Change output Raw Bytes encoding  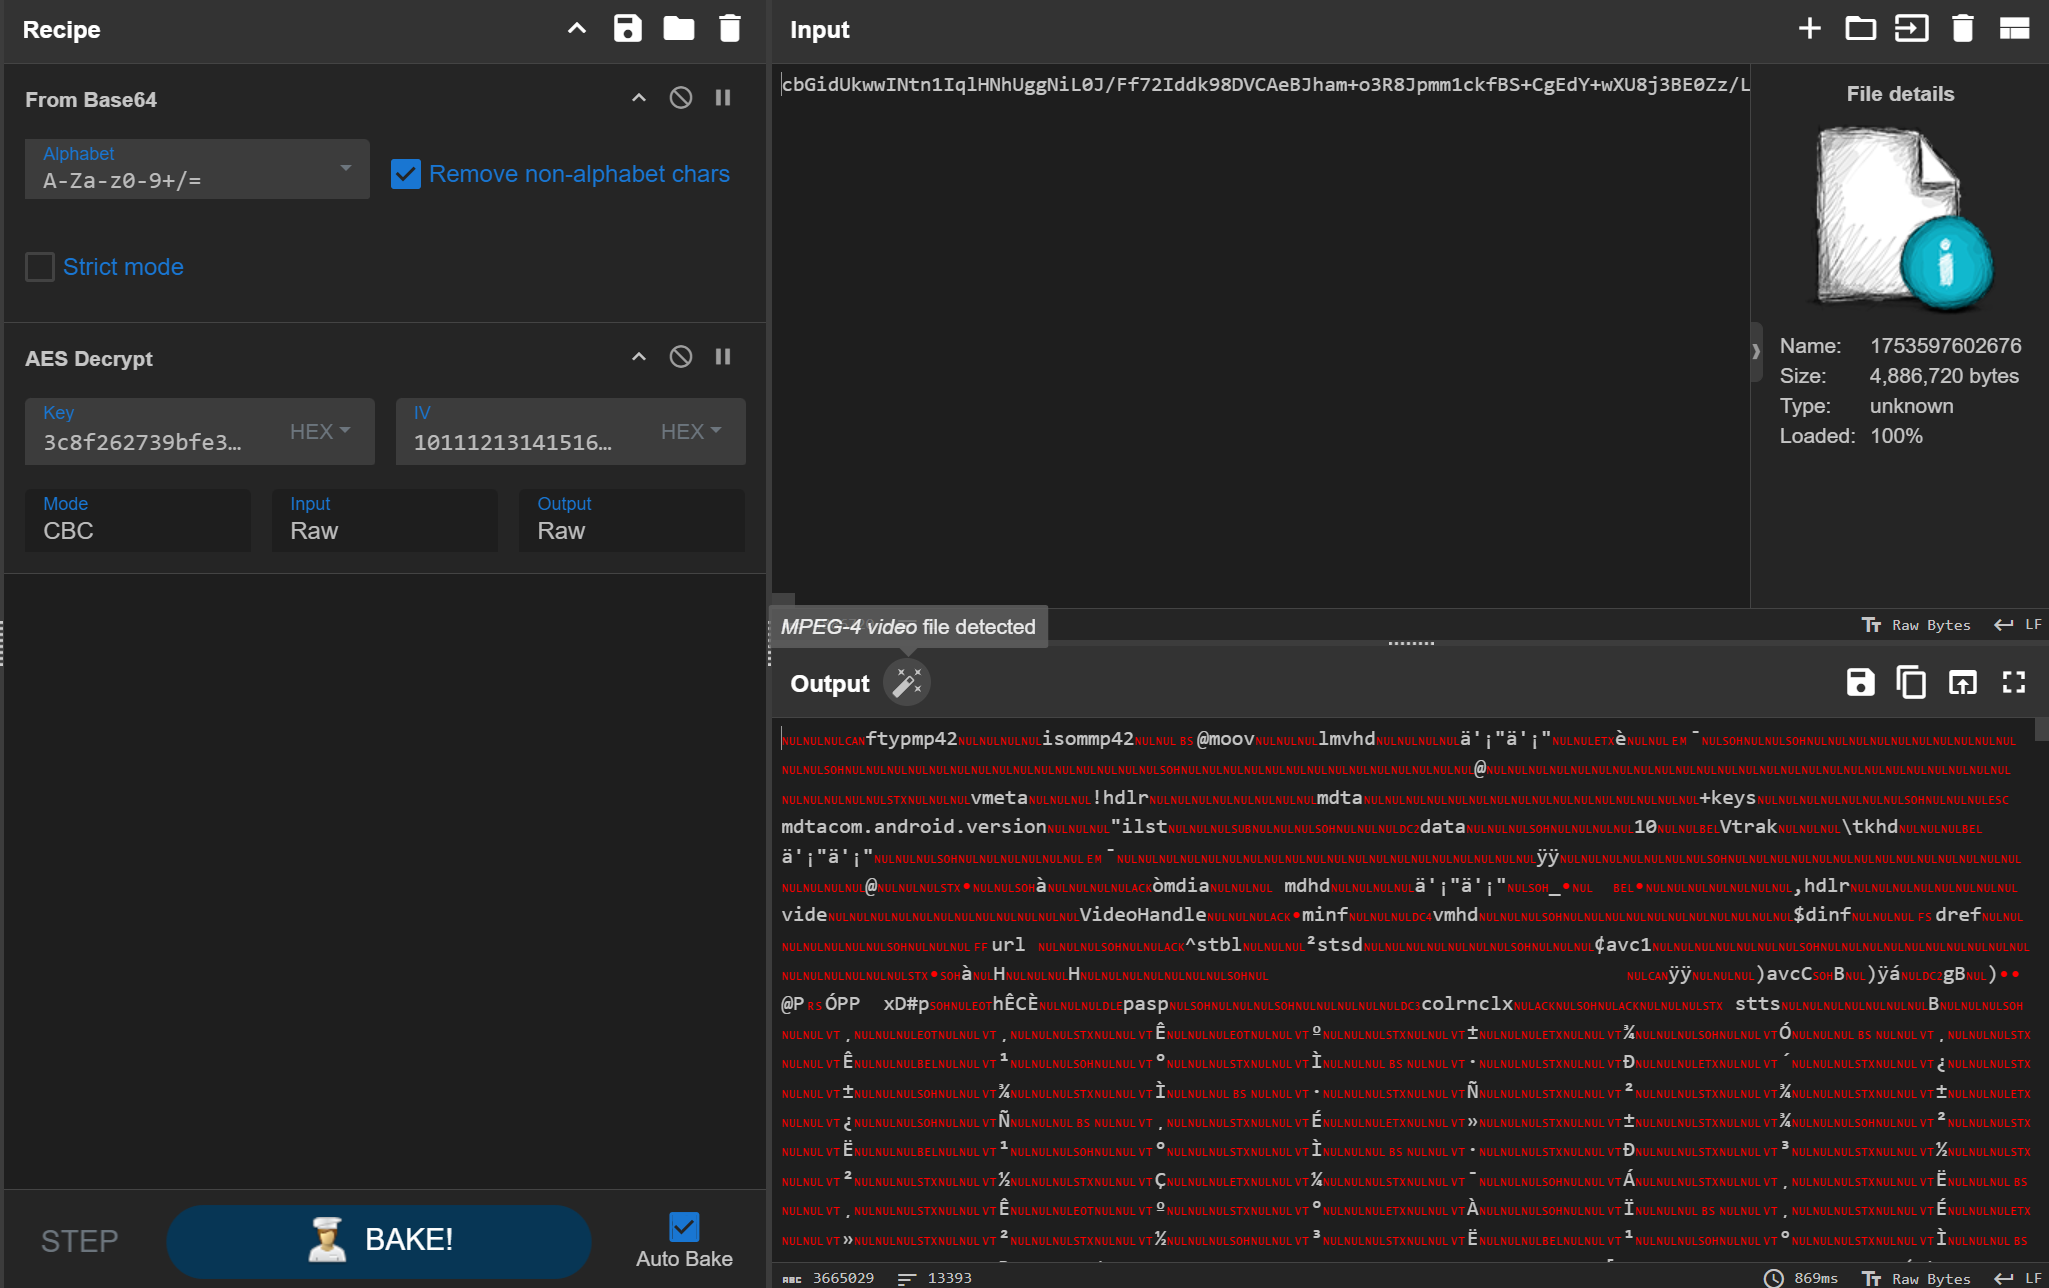[1916, 1279]
